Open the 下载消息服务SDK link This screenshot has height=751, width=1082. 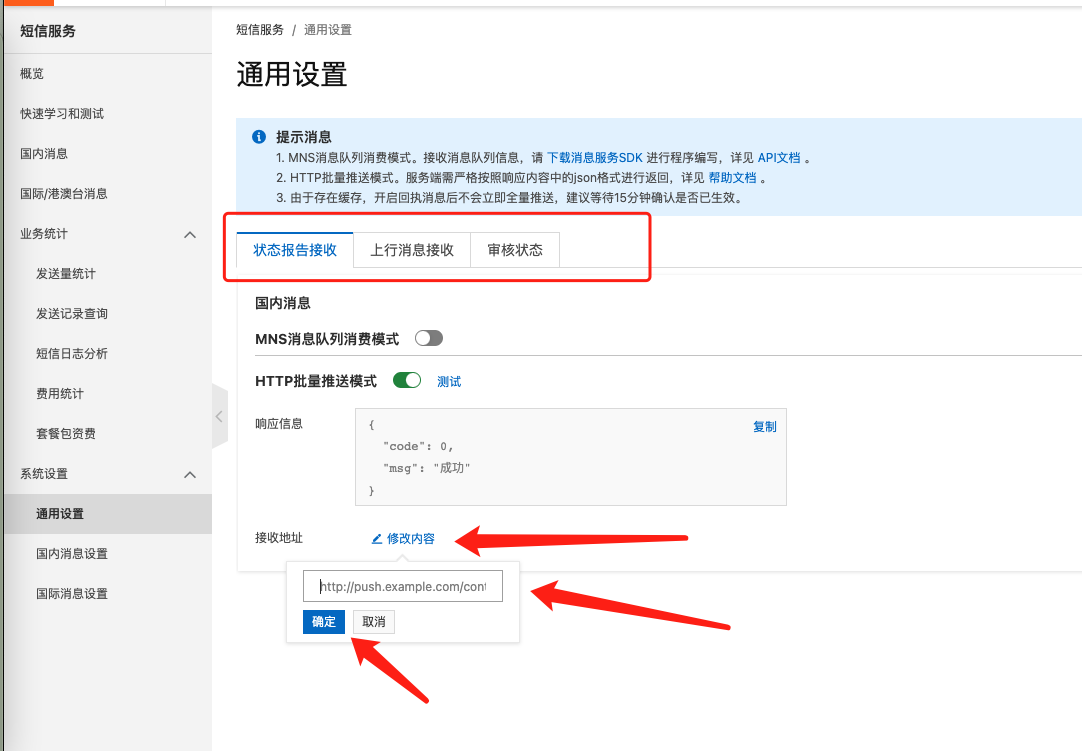point(595,158)
